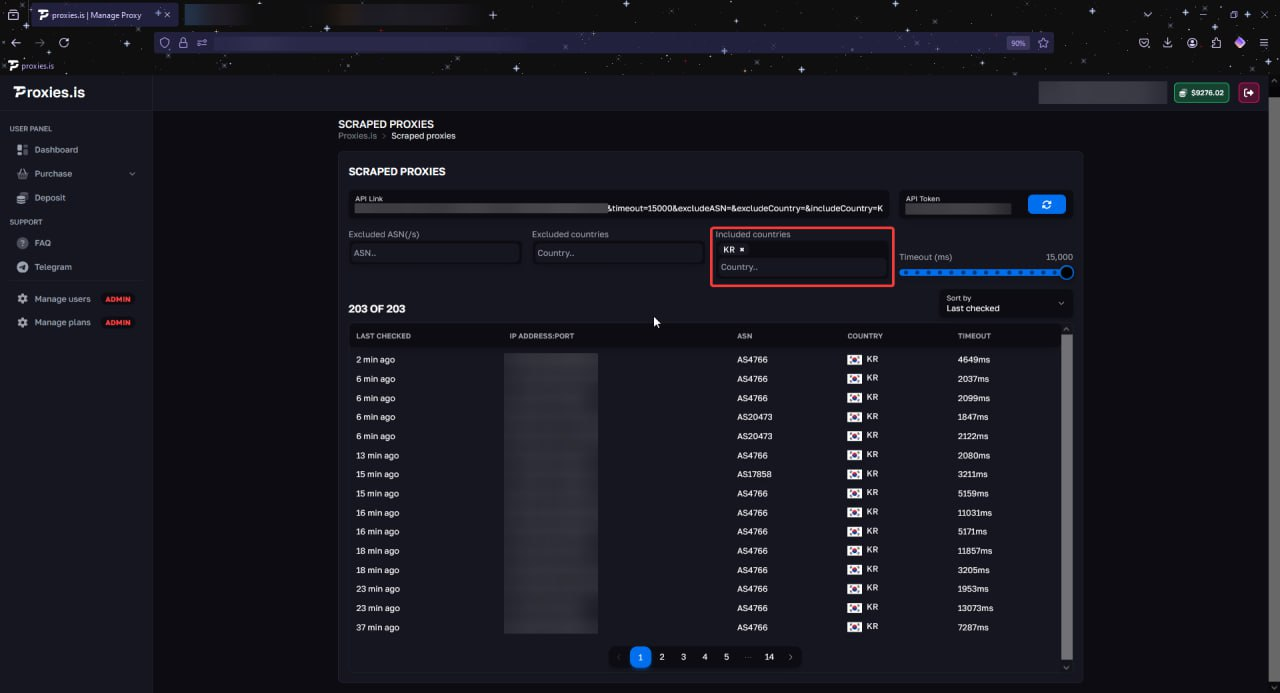Reload the browser page
The width and height of the screenshot is (1280, 693).
pos(64,43)
